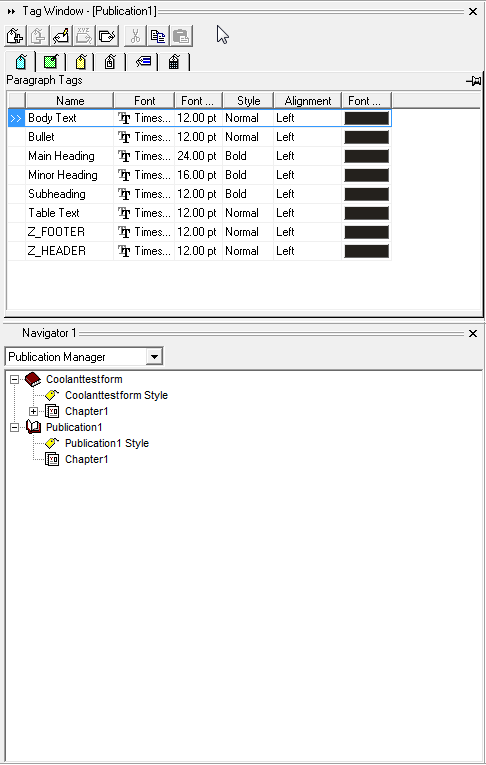Screen dimensions: 486x765
Task: Select Publication1 Style in the tree
Action: 107,443
